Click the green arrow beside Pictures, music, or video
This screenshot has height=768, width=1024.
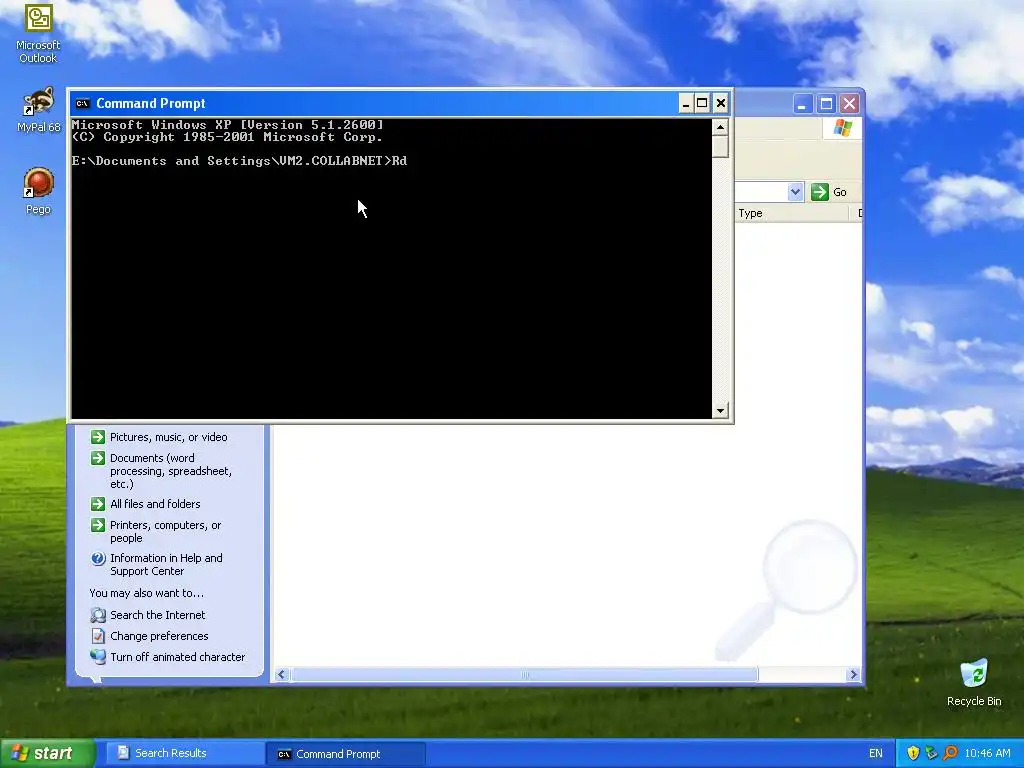point(98,437)
